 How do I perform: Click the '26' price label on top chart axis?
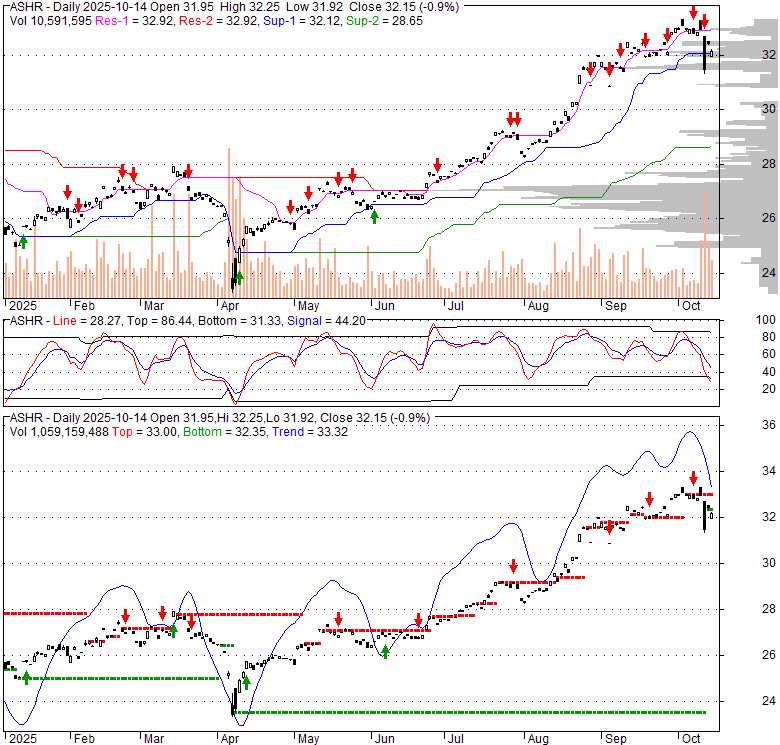[769, 218]
